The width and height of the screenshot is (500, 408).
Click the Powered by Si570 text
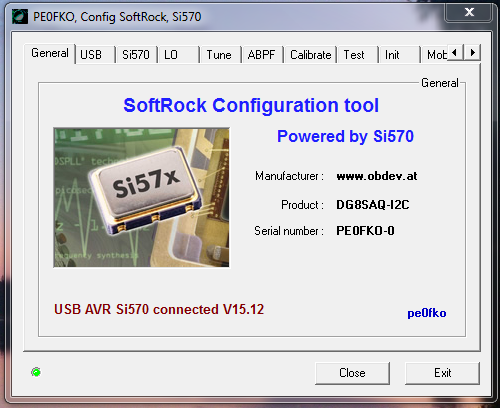coord(345,136)
